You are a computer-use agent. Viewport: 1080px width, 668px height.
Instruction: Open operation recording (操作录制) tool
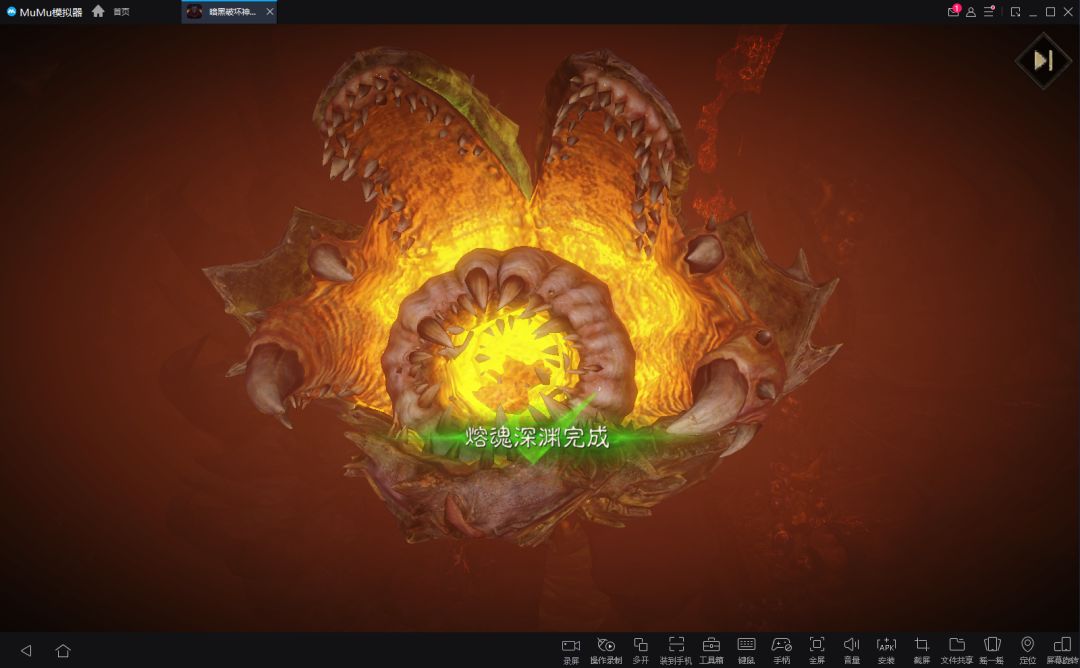(606, 650)
